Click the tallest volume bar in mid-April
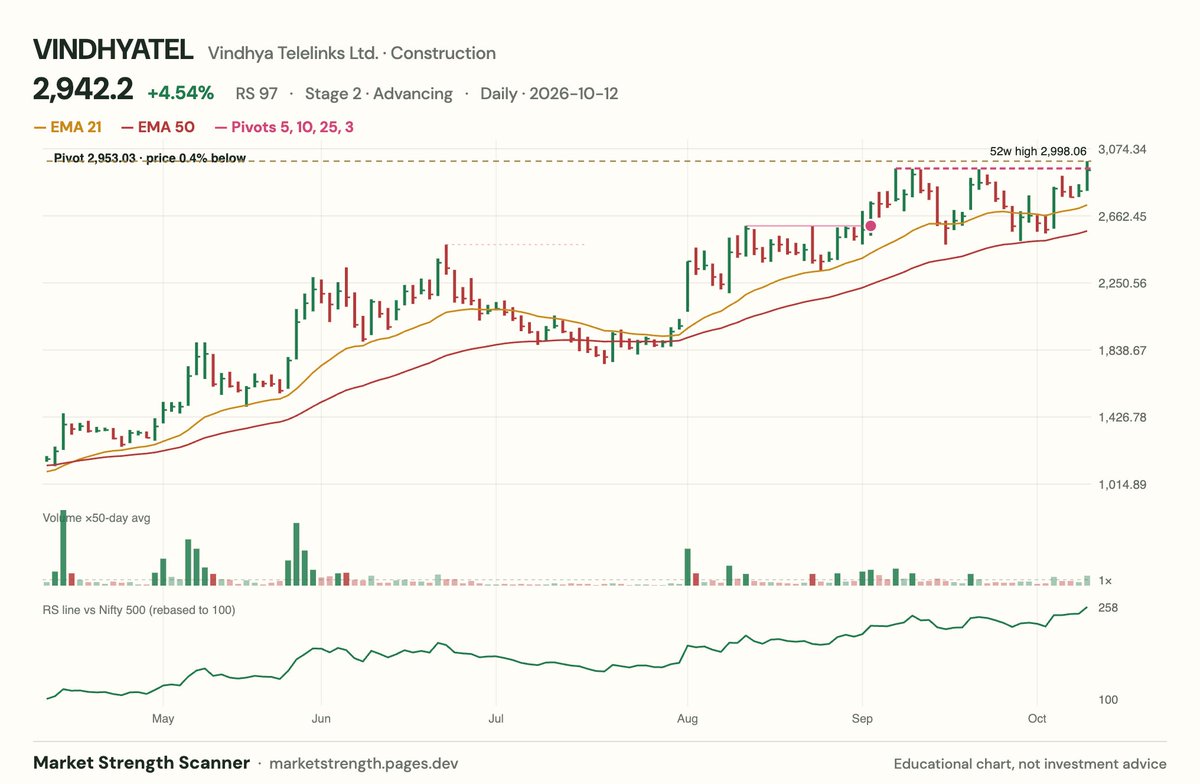1200x784 pixels. (63, 548)
